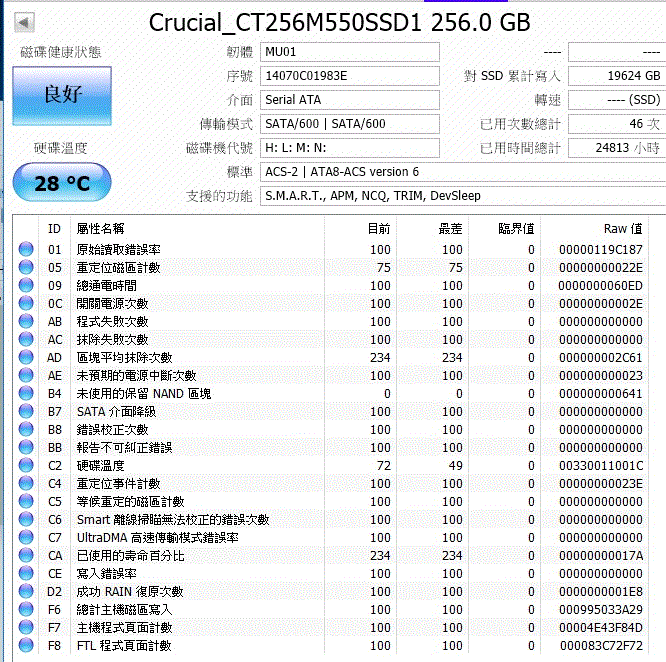The width and height of the screenshot is (666, 662).
Task: Click the drive letter field H: L: M: N:
Action: [x=350, y=148]
